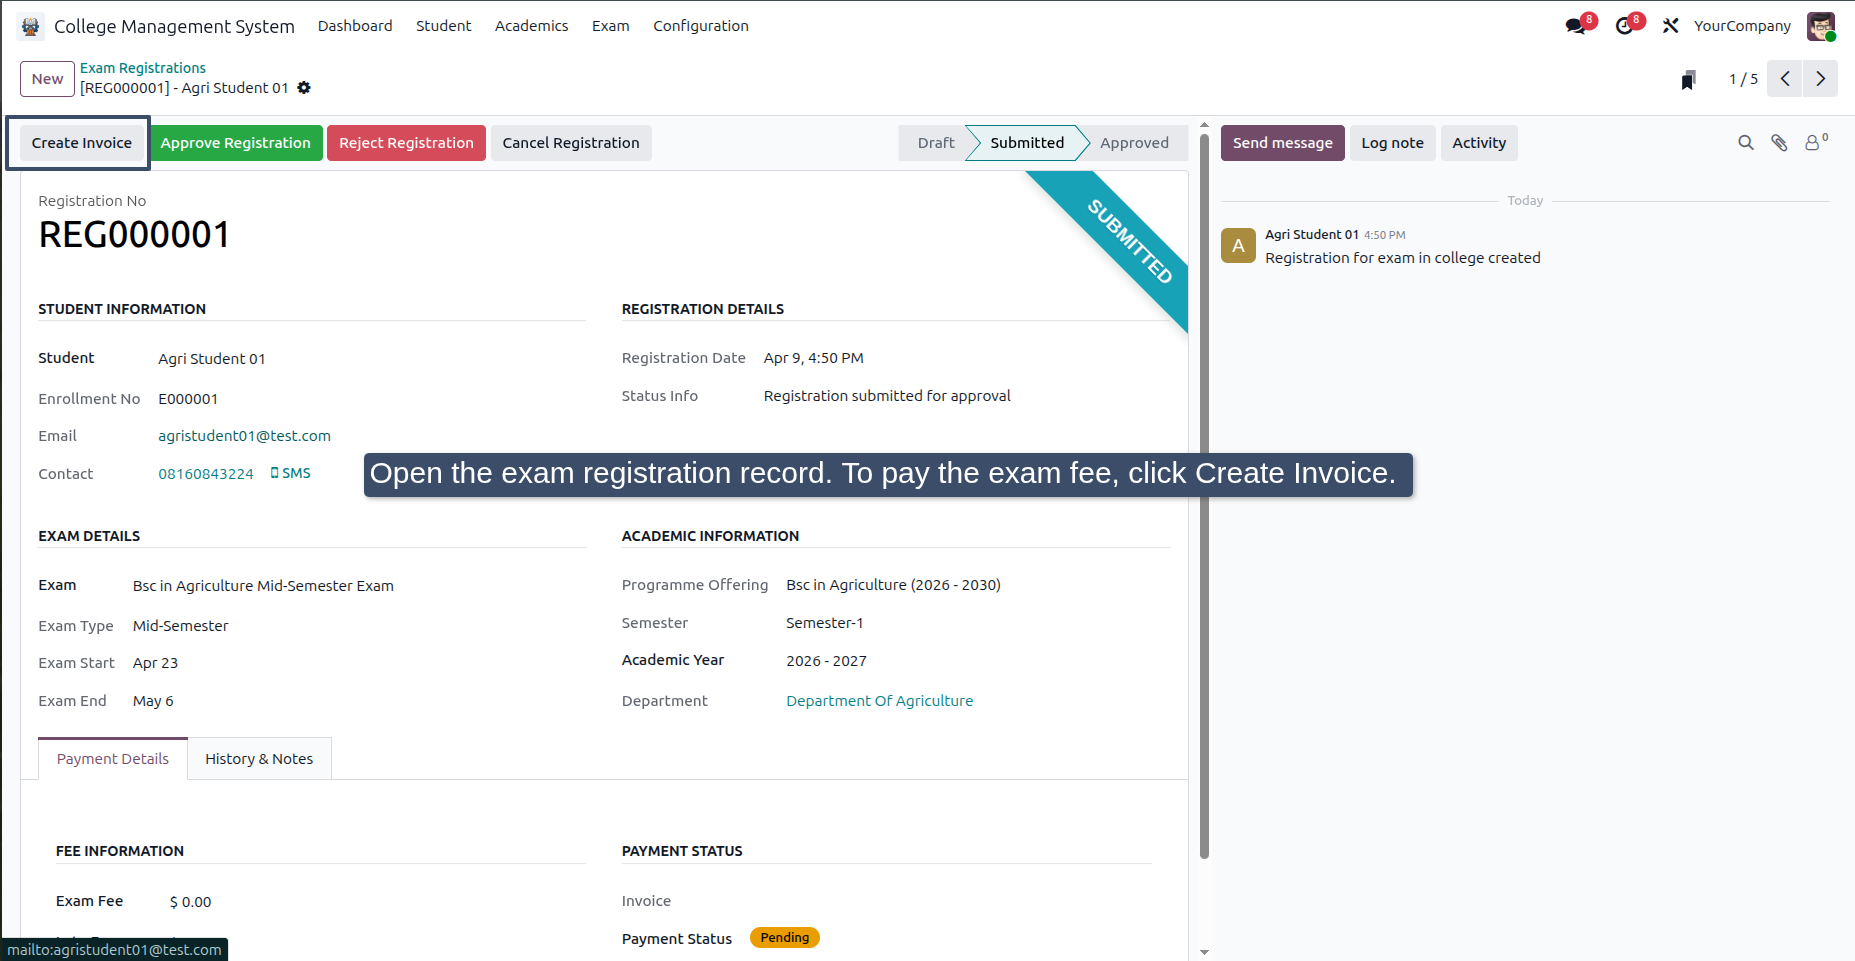Screen dimensions: 1855x961
Task: Click the agristudent01@test.com email link
Action: 244,436
